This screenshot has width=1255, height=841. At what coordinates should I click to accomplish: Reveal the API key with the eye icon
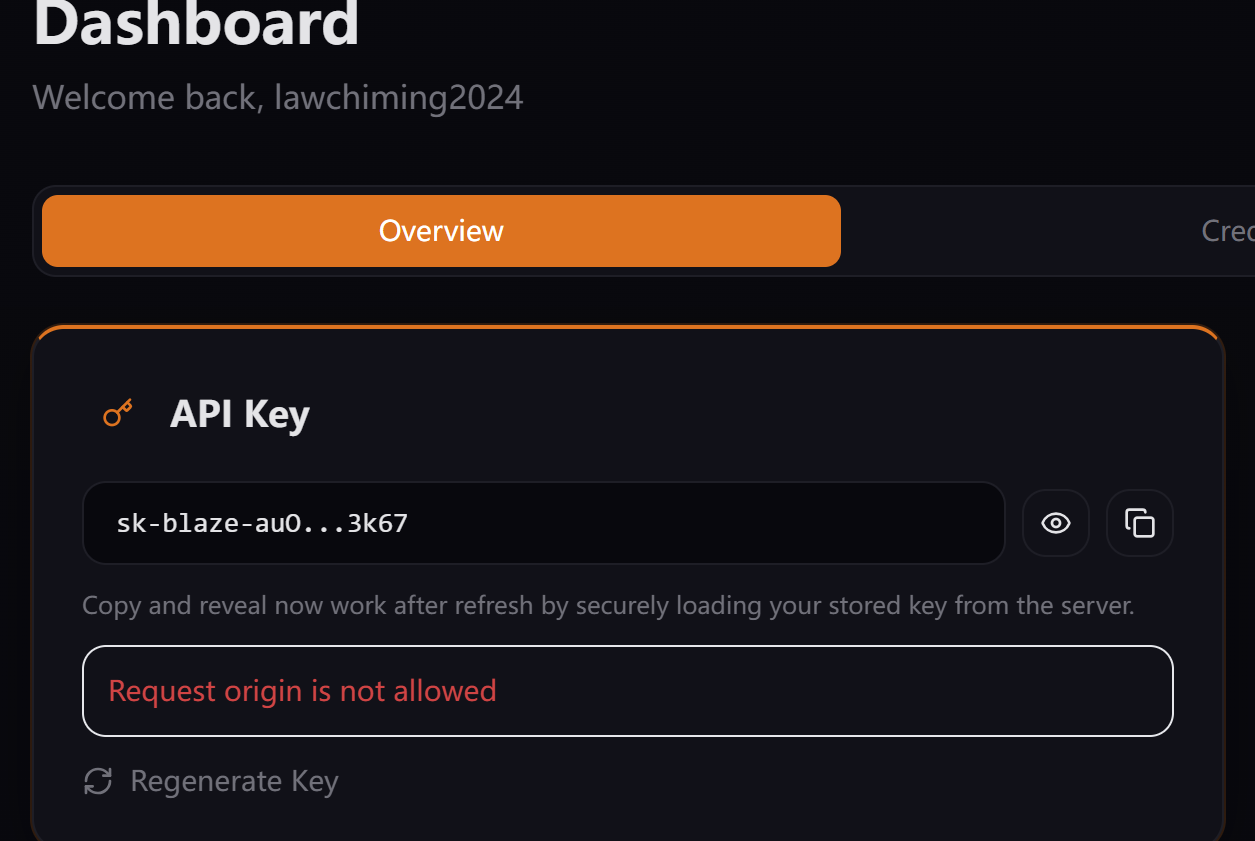1055,523
